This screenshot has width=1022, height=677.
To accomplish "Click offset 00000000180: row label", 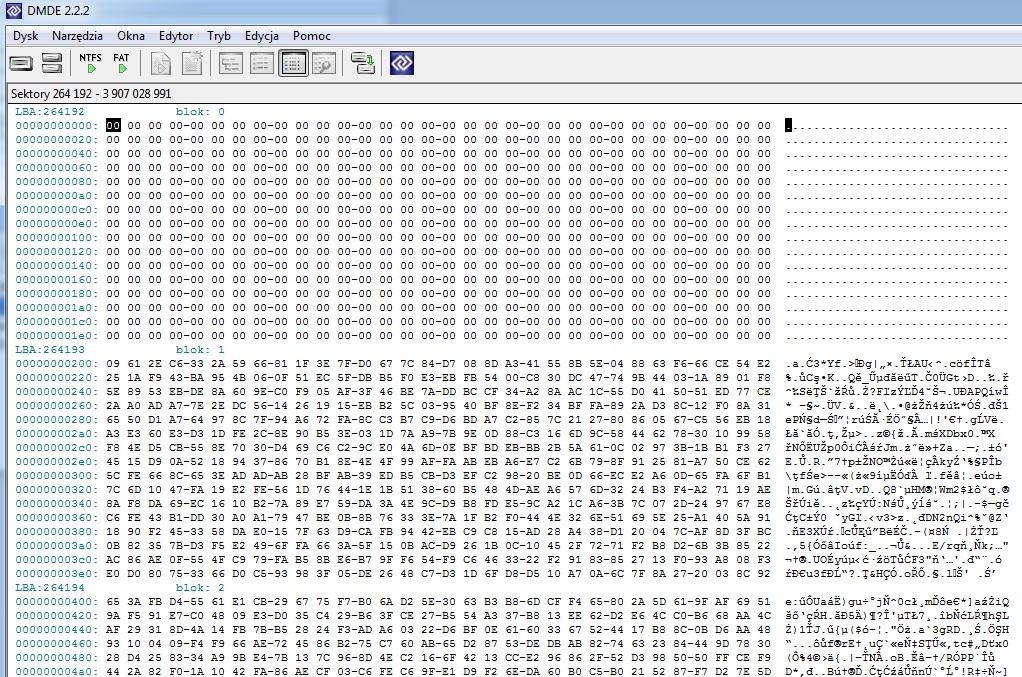I will (57, 293).
